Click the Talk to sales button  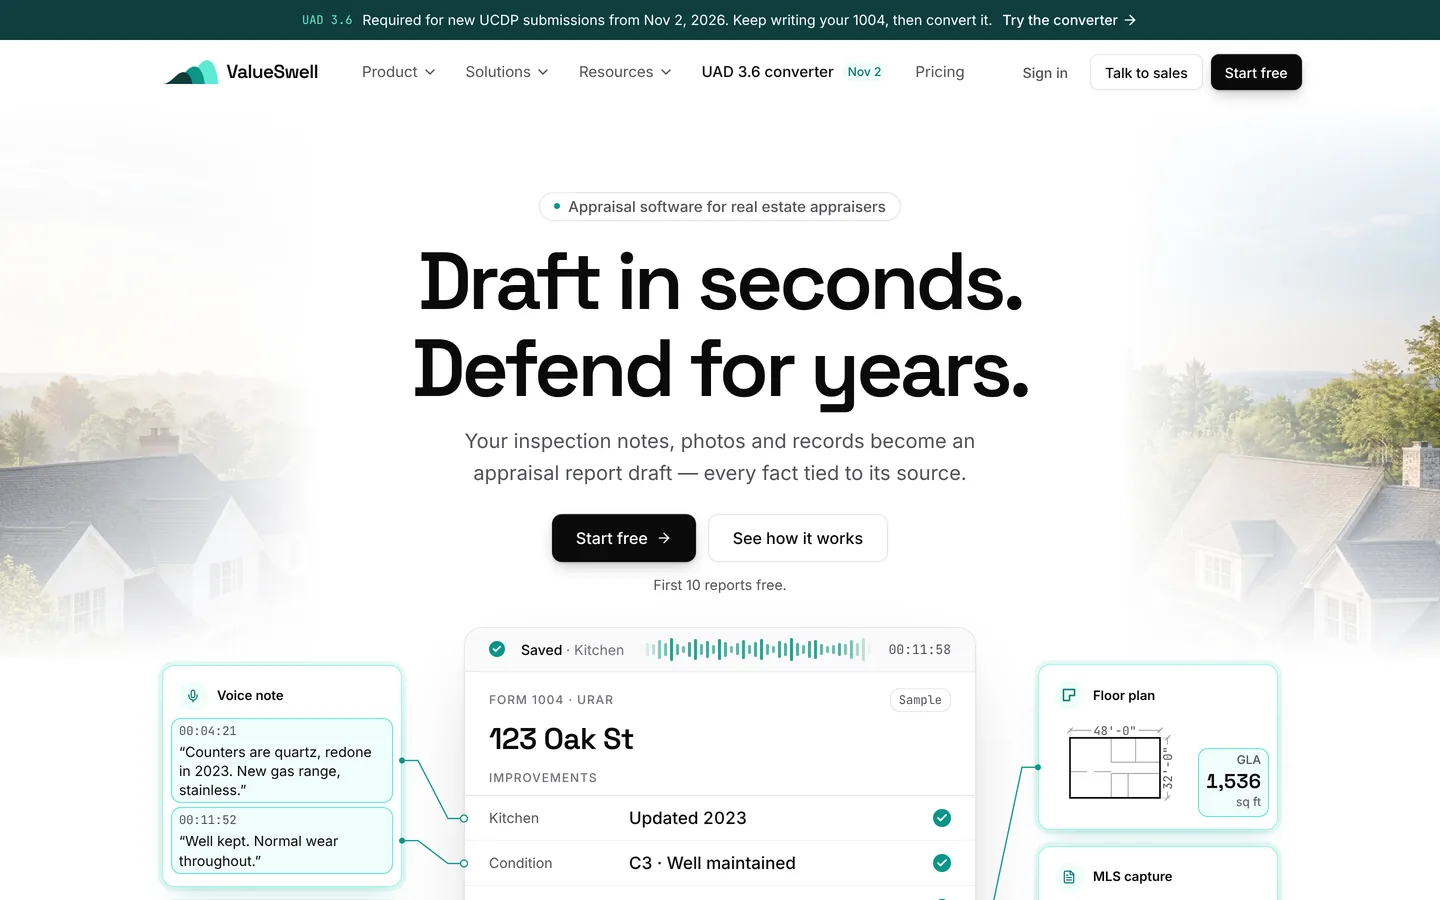point(1146,73)
